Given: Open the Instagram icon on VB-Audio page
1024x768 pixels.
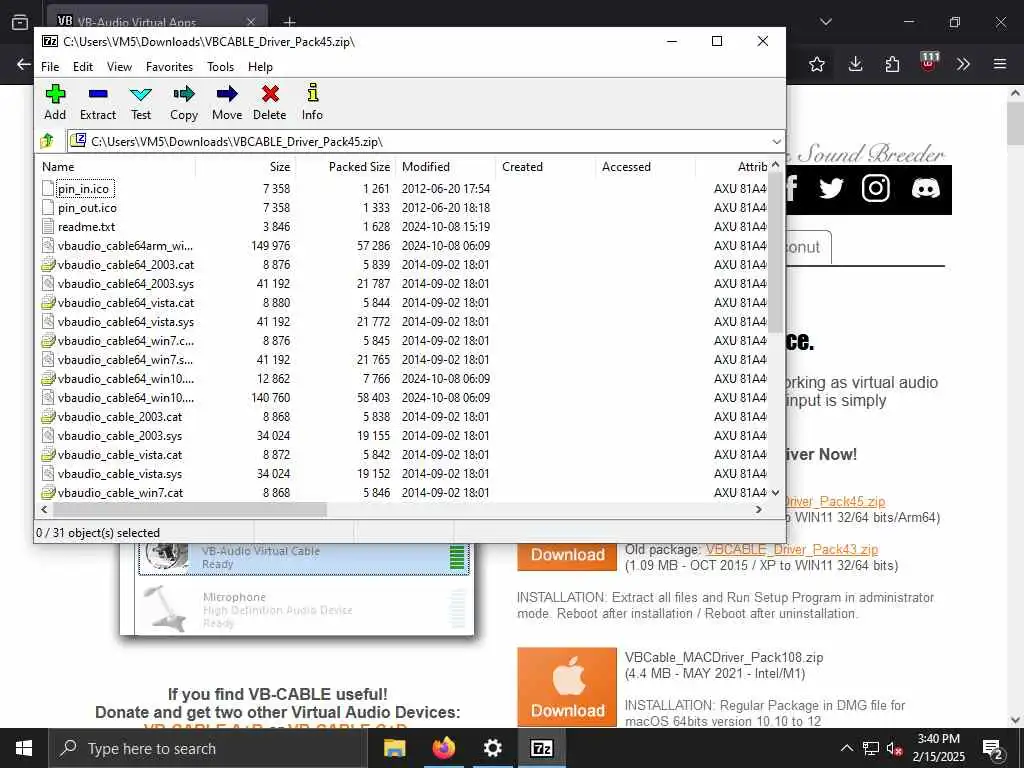Looking at the screenshot, I should click(x=876, y=189).
